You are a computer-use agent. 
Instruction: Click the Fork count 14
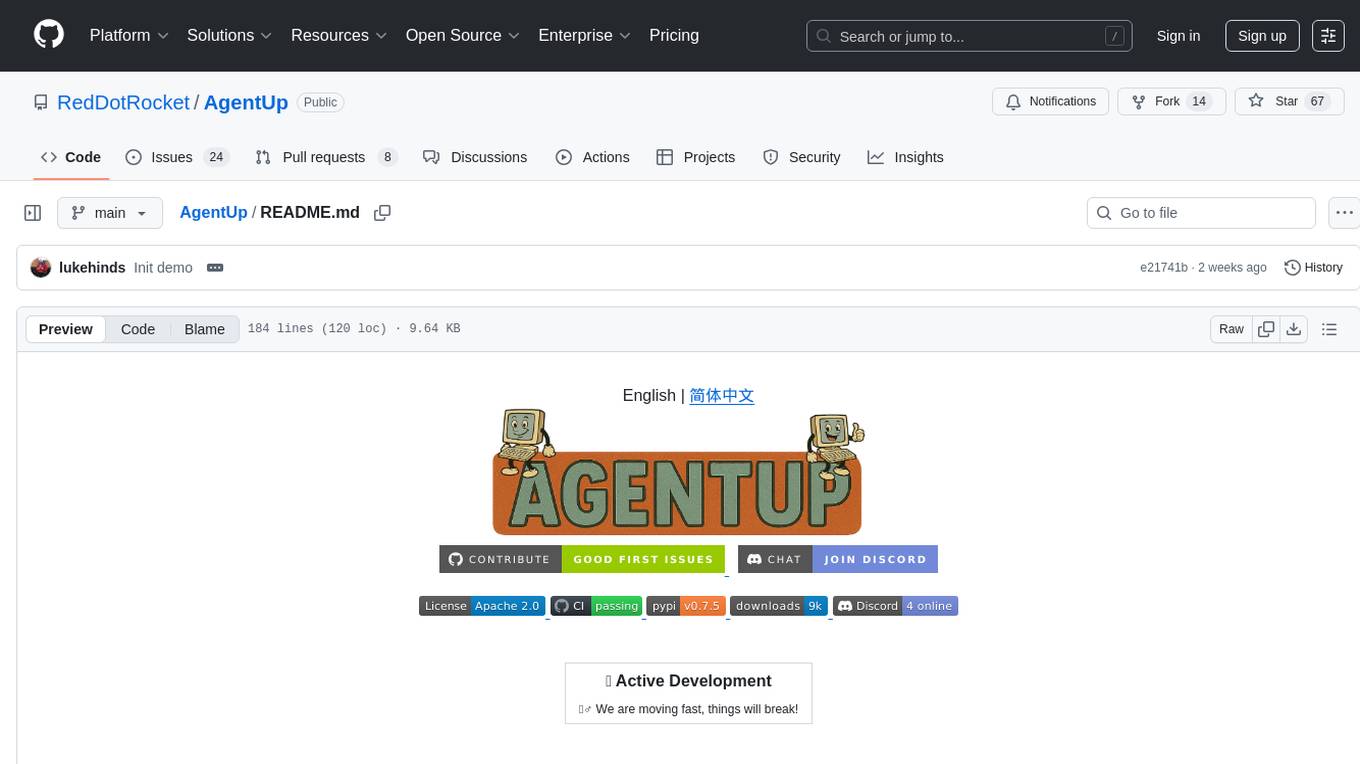click(x=1199, y=101)
